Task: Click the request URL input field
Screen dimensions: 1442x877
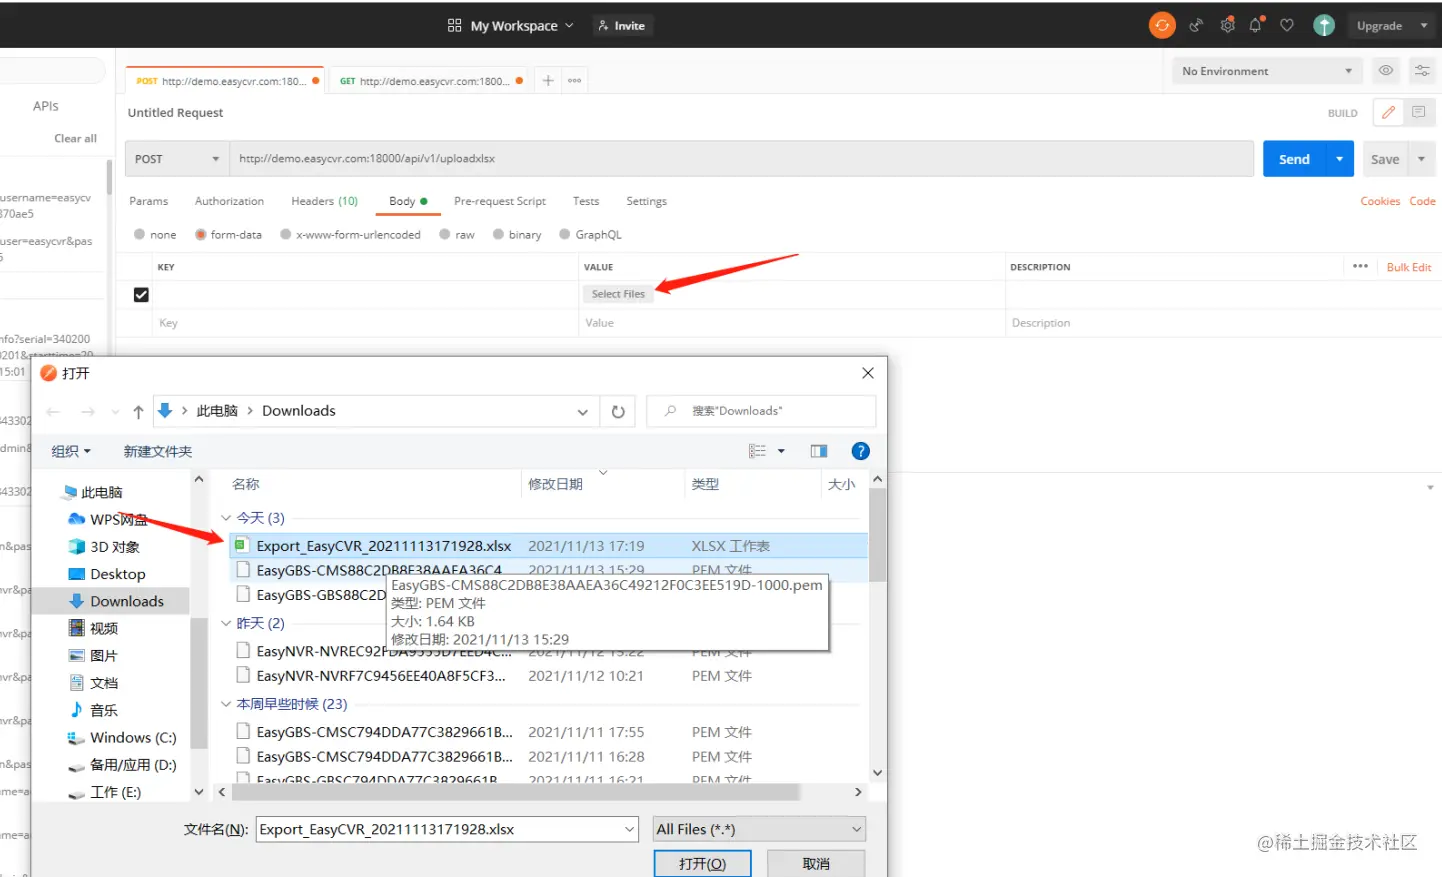Action: (x=741, y=159)
